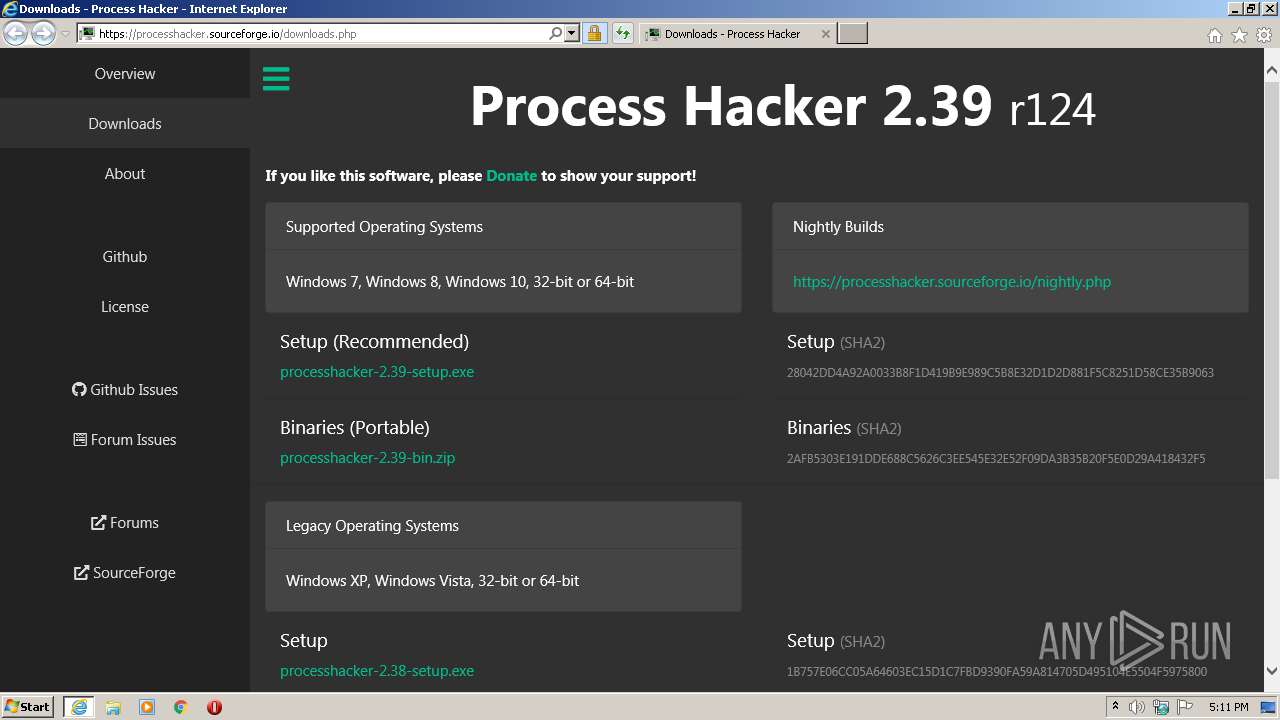Click the Action Center flag tray icon
The image size is (1280, 720).
[x=1184, y=707]
